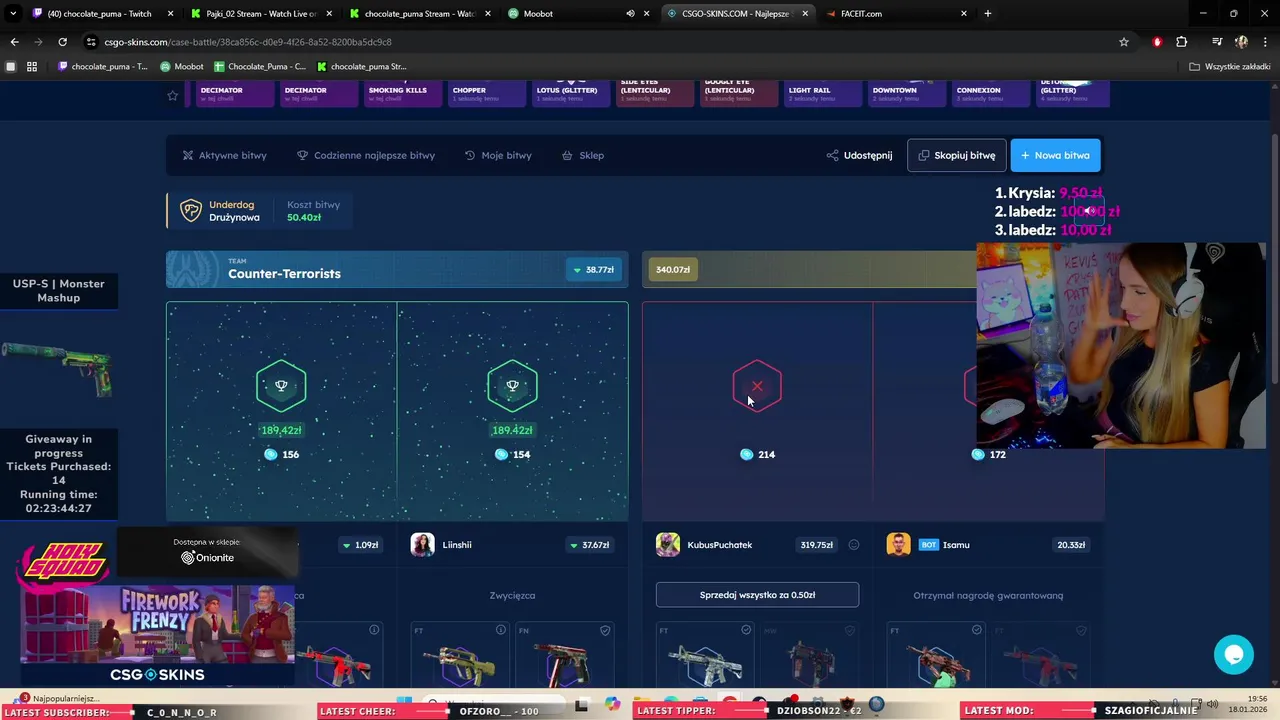This screenshot has height=720, width=1280.
Task: Expand Liinshii's 37.67zł value dropdown
Action: (x=589, y=545)
